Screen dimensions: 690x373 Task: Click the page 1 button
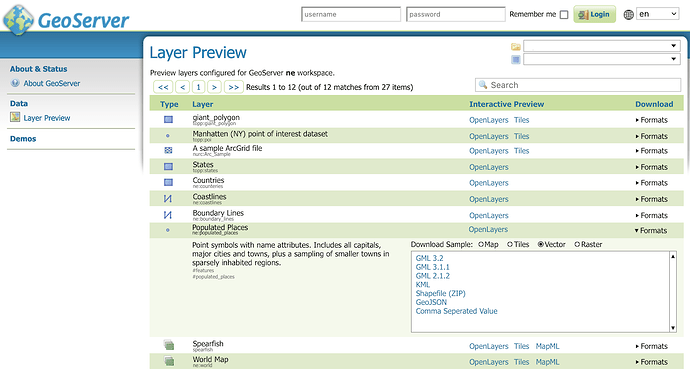pos(198,87)
